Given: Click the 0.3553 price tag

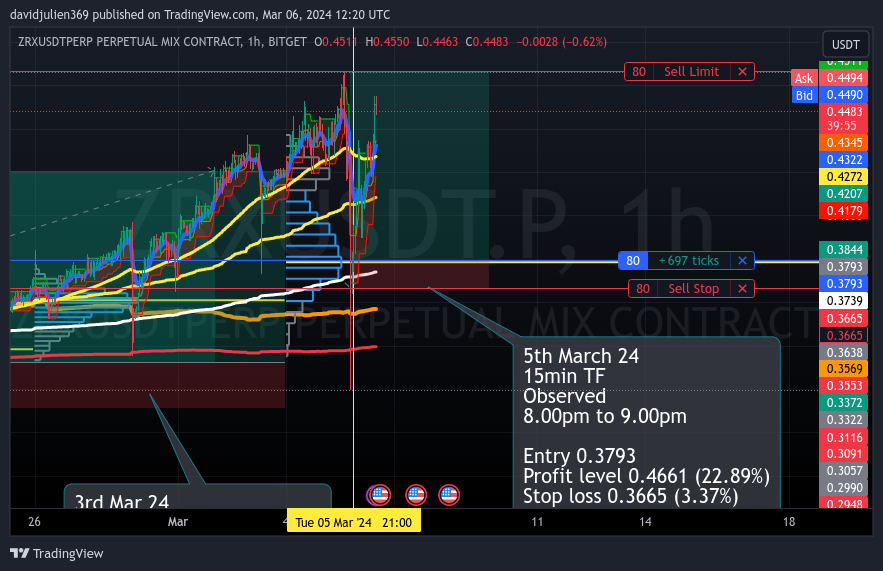Looking at the screenshot, I should click(844, 386).
